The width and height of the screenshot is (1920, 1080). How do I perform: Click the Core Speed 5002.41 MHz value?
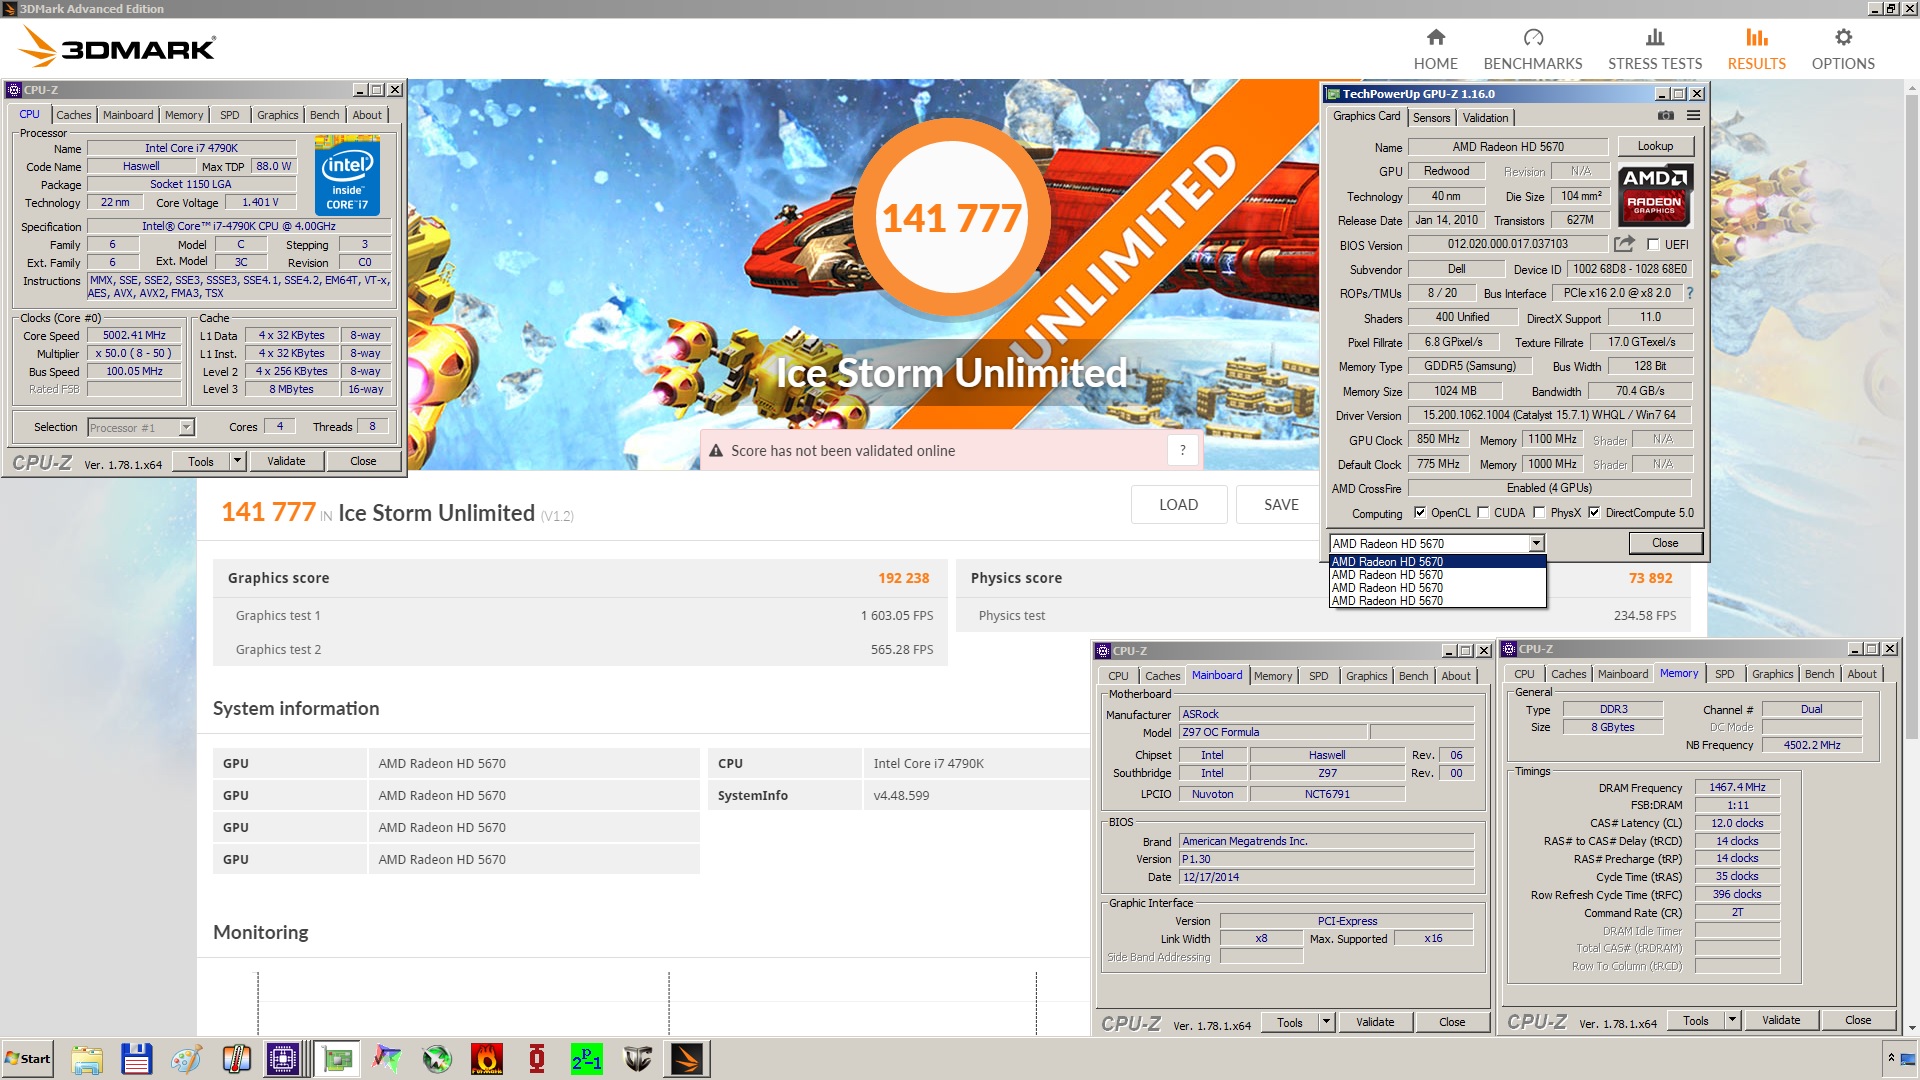[x=134, y=335]
